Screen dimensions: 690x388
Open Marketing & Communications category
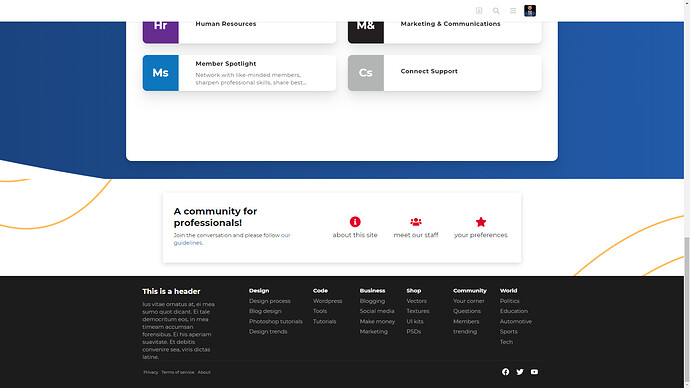pos(450,24)
